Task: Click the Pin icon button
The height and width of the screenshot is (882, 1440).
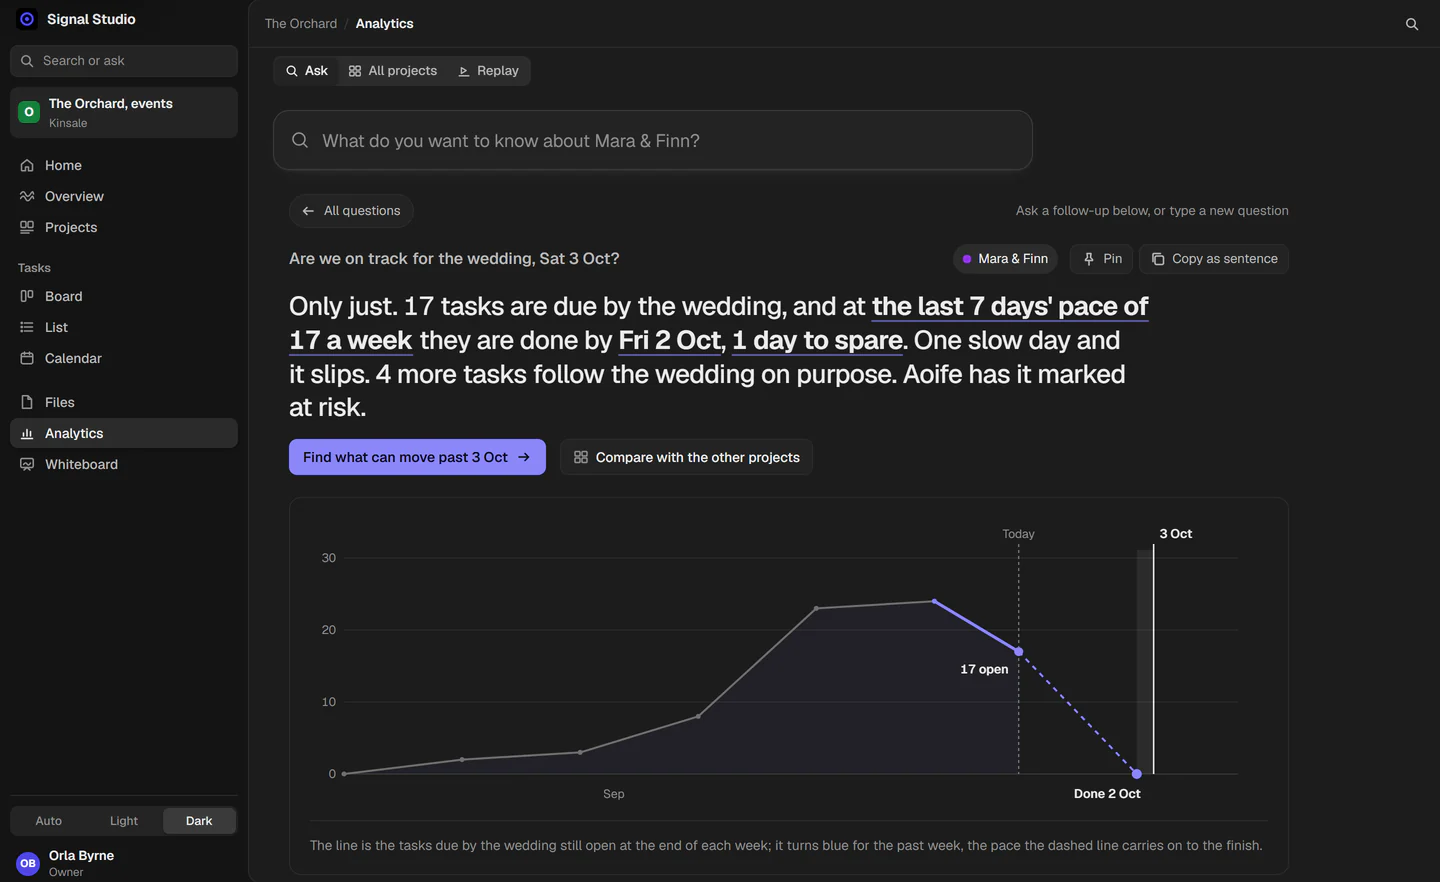Action: click(x=1101, y=259)
